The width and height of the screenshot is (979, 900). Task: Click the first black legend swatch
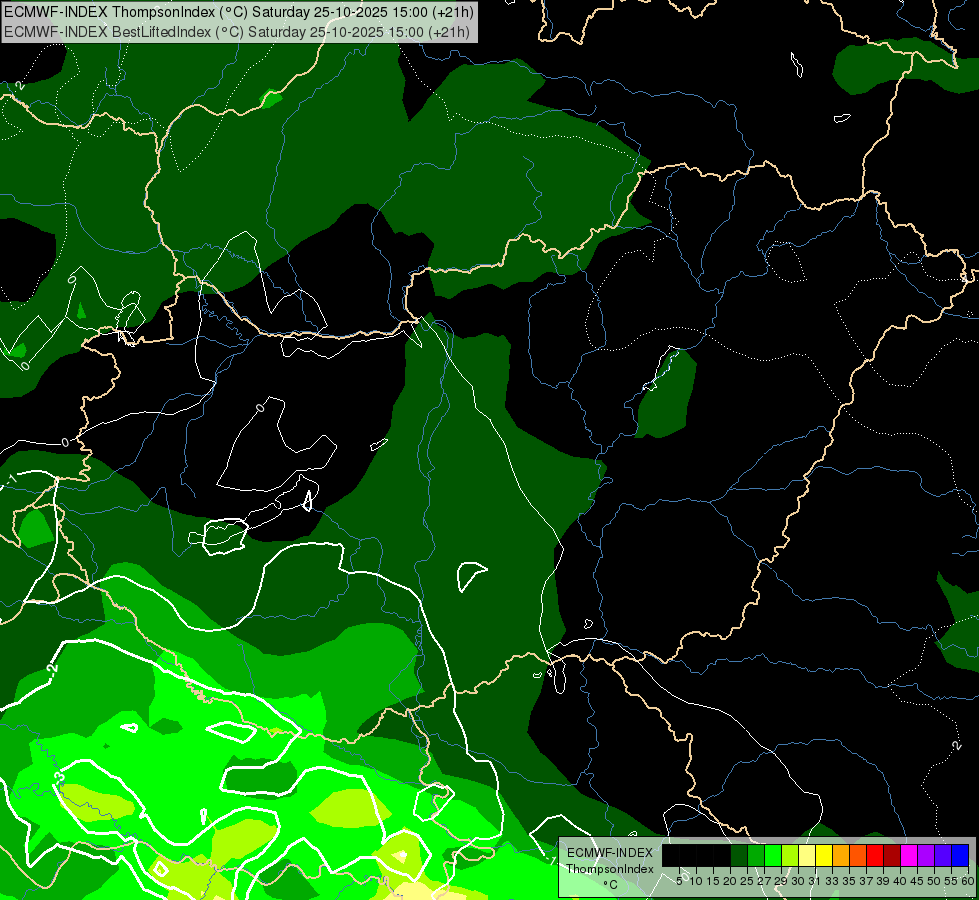click(x=671, y=855)
